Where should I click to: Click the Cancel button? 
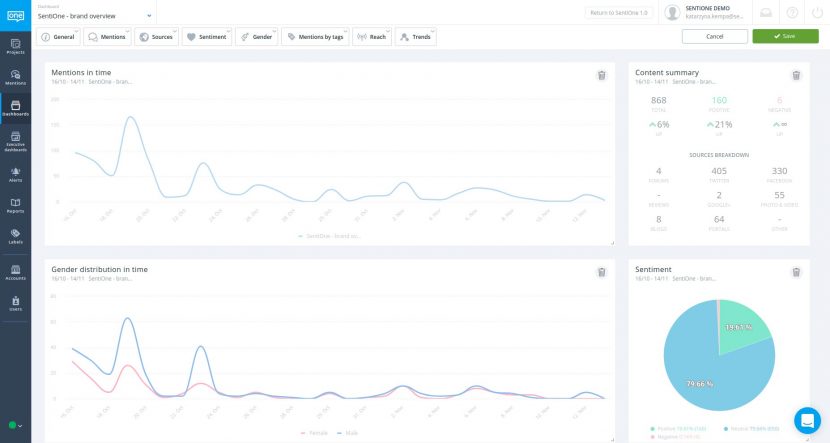714,36
